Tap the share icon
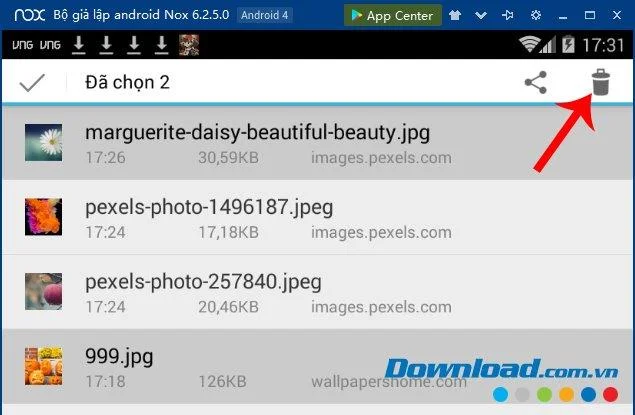Image resolution: width=635 pixels, height=415 pixels. point(536,83)
